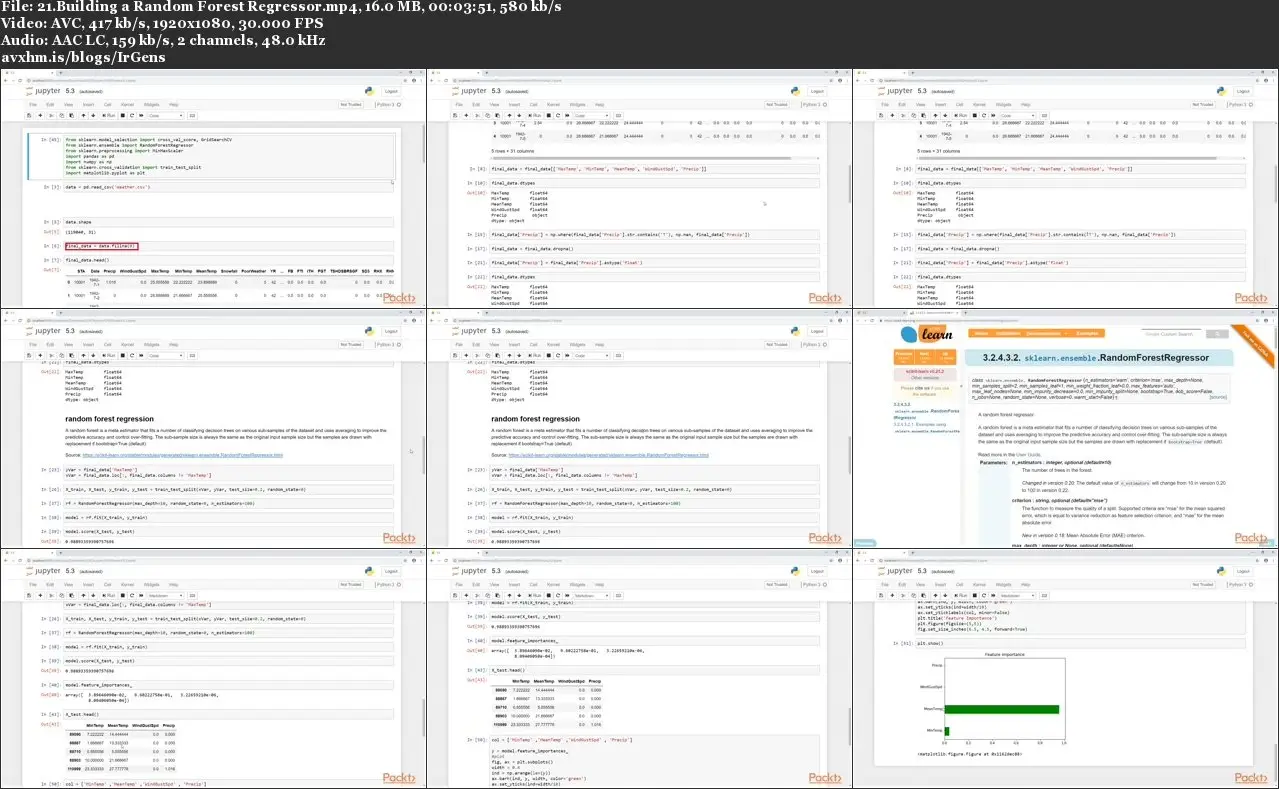Open Code cell-type dropdown in imports-cell frame
The height and width of the screenshot is (789, 1279).
tap(166, 115)
